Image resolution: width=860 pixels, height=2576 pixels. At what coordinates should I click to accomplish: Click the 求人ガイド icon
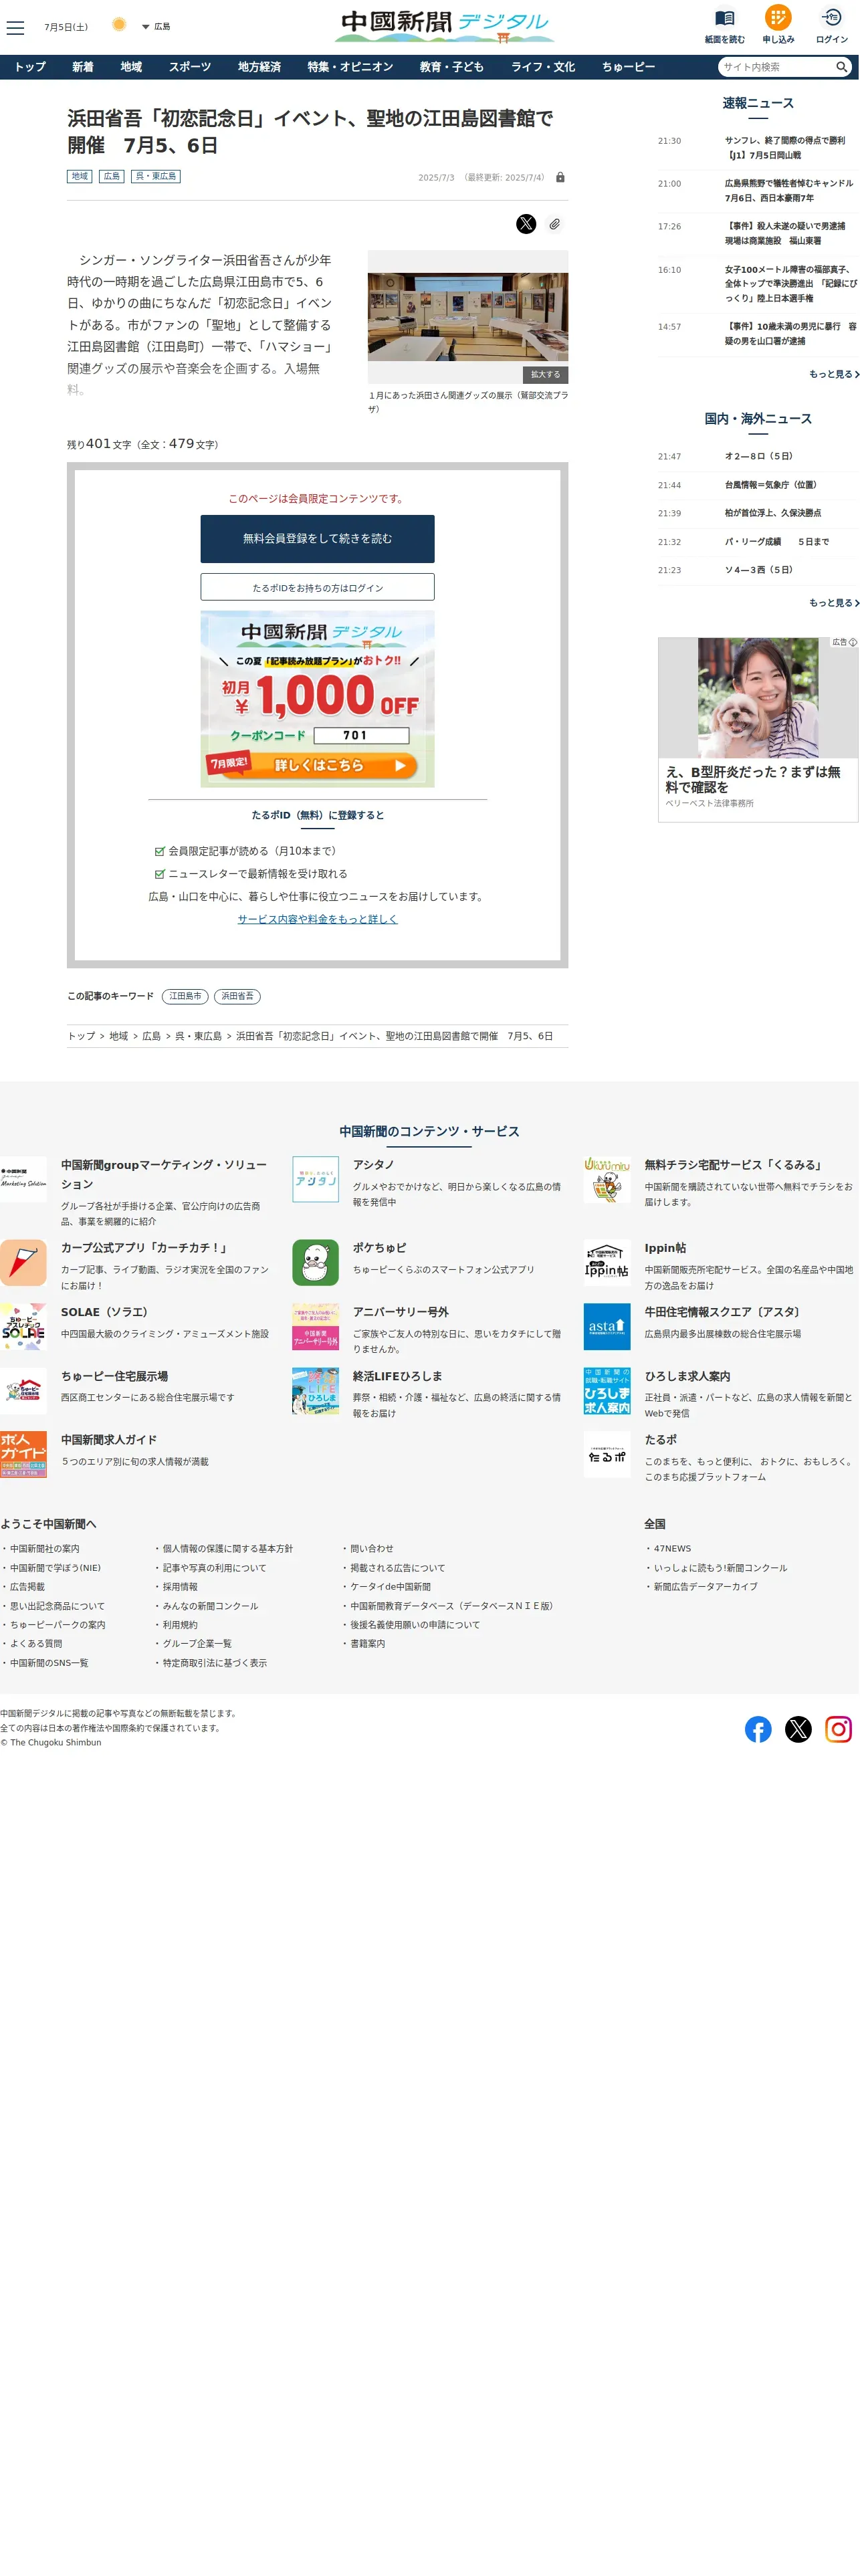(x=23, y=1455)
